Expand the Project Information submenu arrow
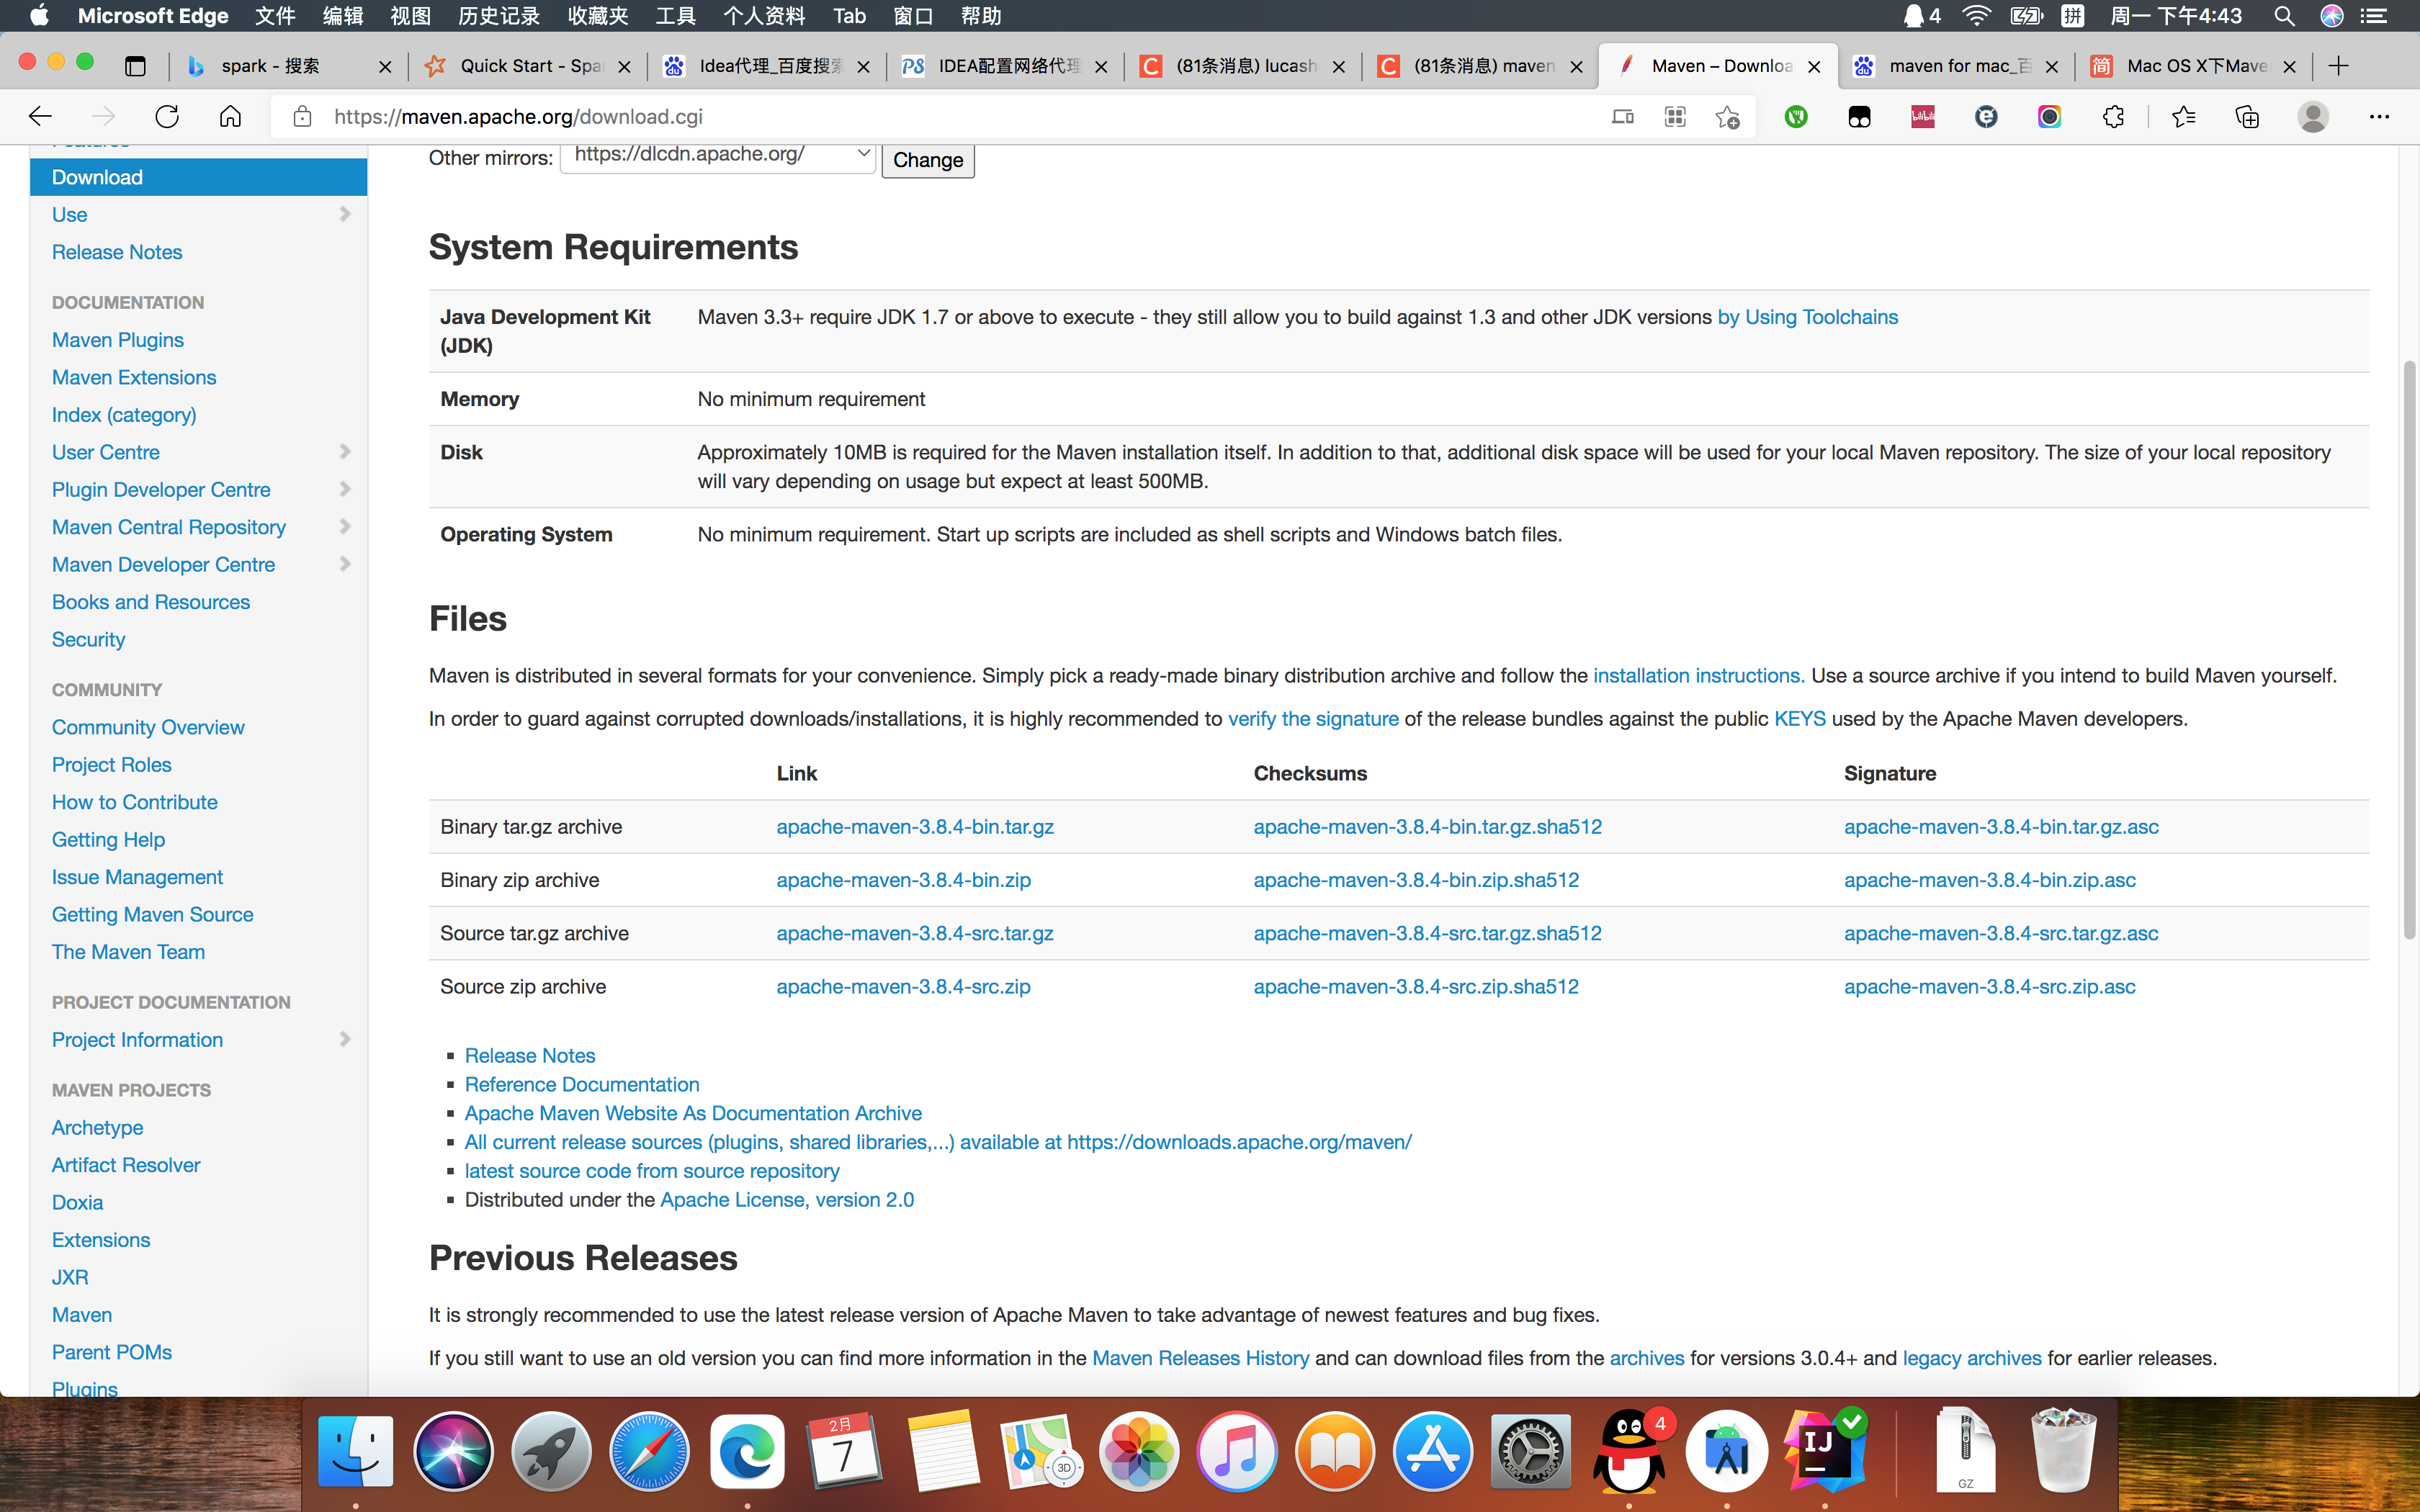This screenshot has height=1512, width=2420. [345, 1039]
